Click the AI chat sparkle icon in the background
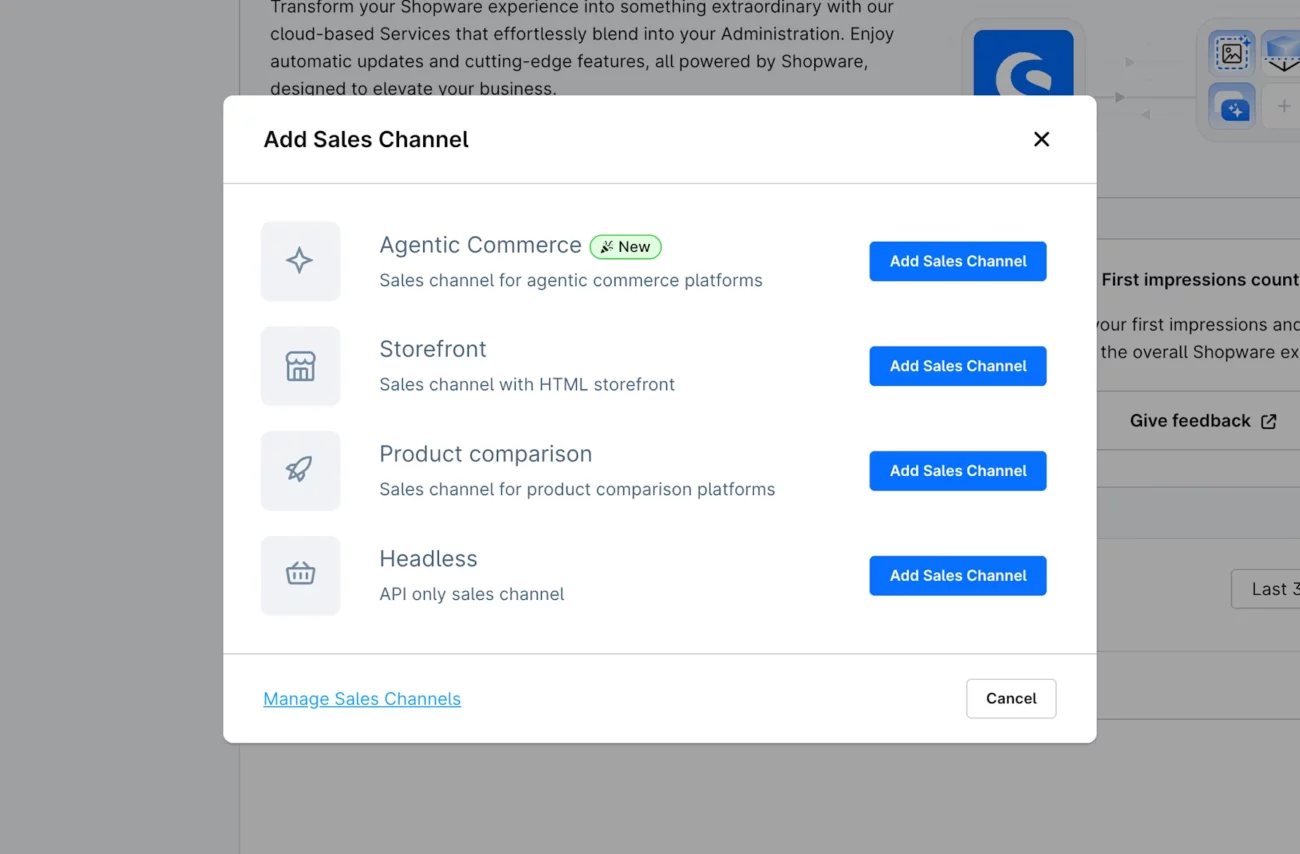The image size is (1300, 854). (x=1232, y=106)
